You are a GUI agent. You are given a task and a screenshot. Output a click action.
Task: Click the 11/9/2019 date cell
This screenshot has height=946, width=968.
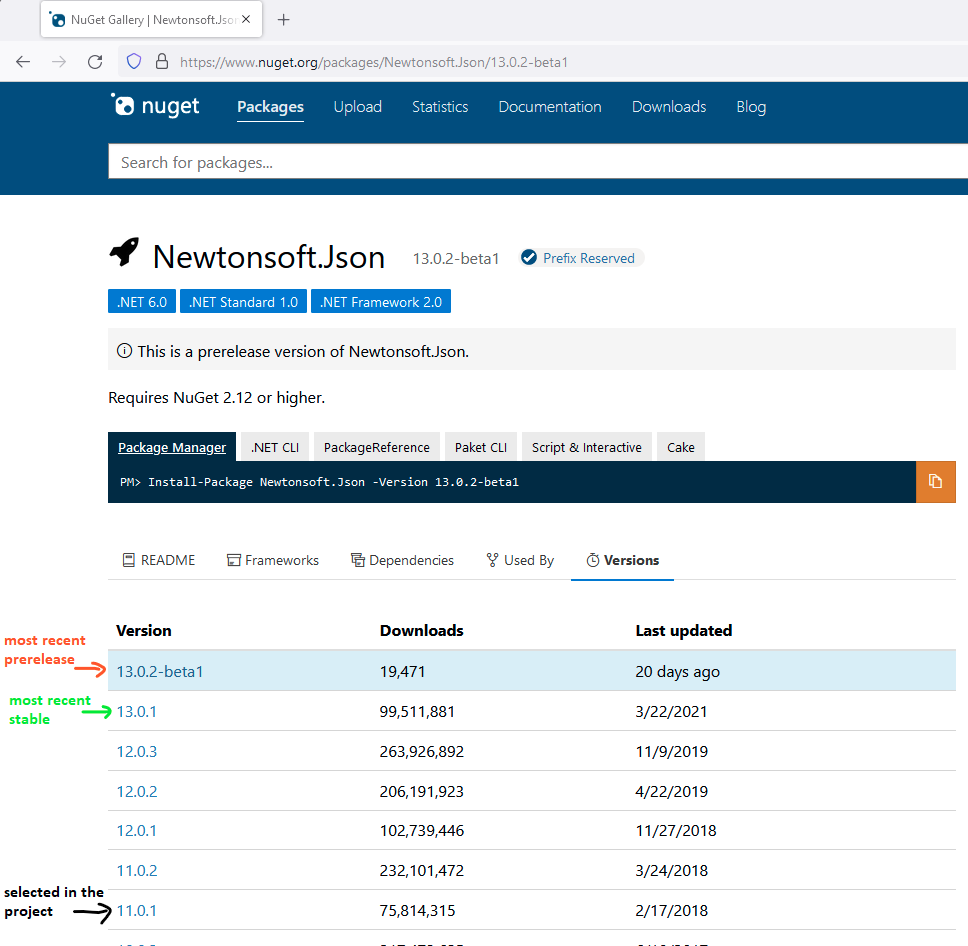click(x=672, y=751)
